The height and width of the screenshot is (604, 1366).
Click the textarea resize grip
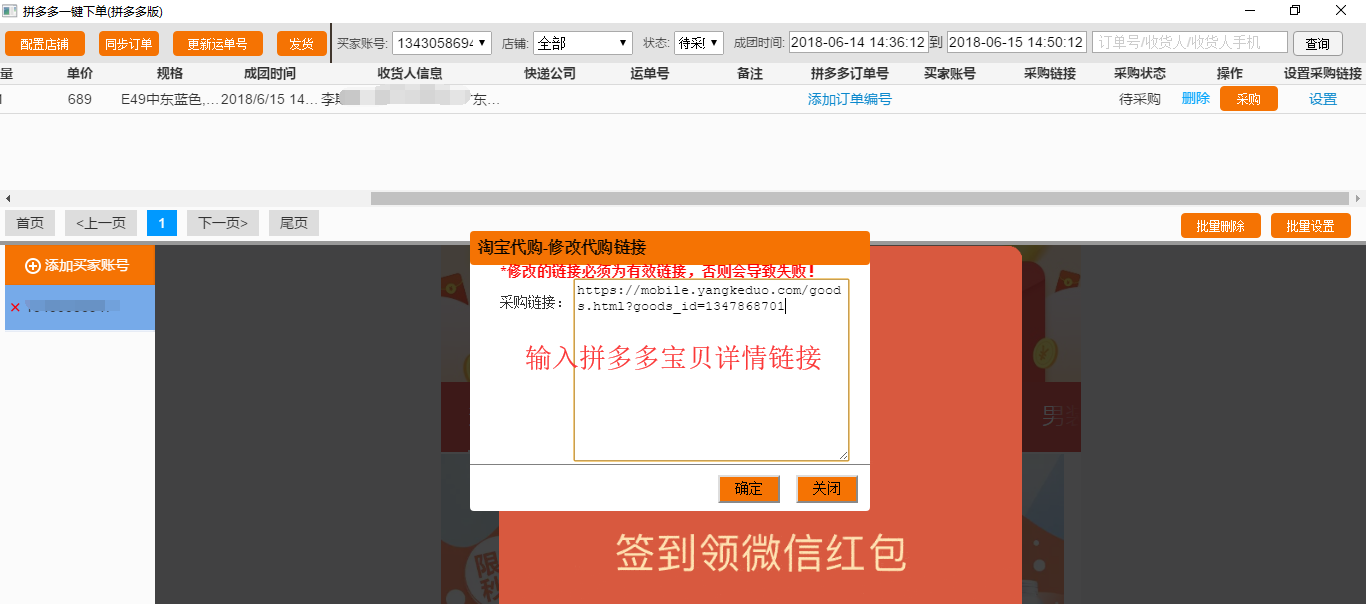pyautogui.click(x=842, y=454)
